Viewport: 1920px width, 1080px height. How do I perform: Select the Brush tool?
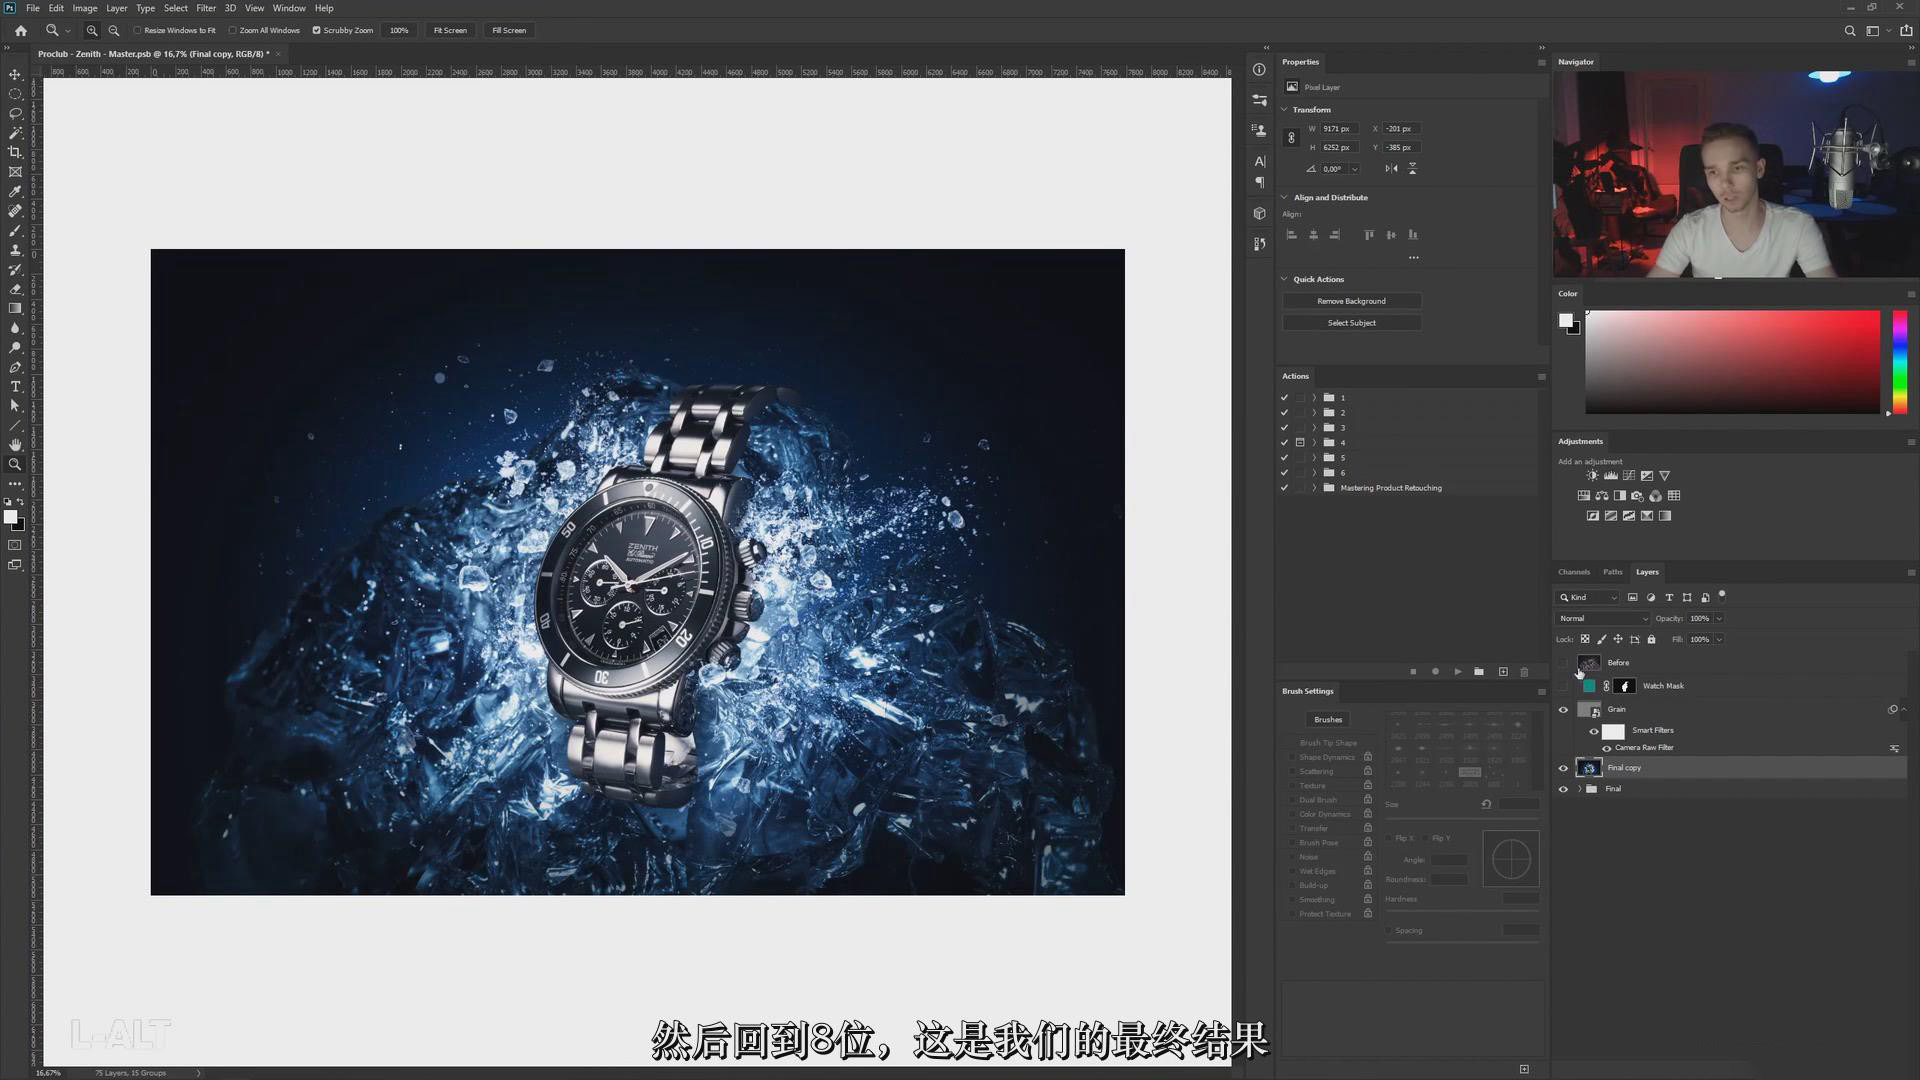point(15,231)
